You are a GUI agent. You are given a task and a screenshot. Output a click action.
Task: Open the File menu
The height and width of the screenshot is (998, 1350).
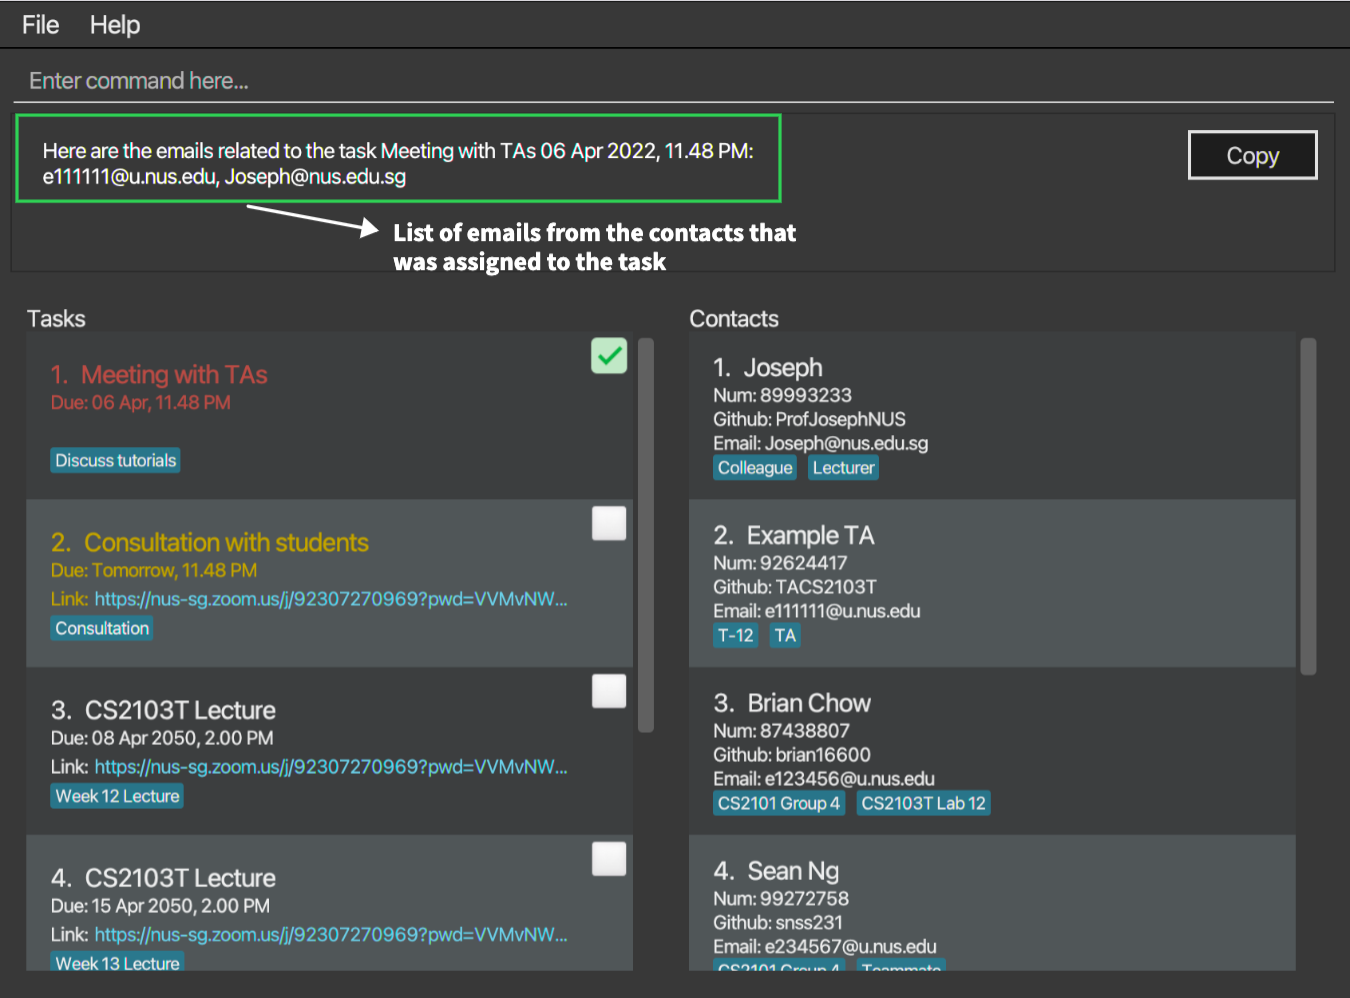(x=41, y=25)
